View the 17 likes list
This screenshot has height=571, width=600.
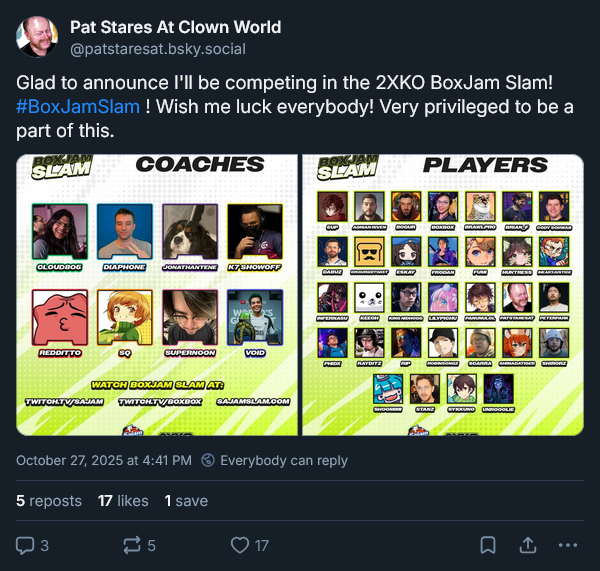pyautogui.click(x=123, y=501)
